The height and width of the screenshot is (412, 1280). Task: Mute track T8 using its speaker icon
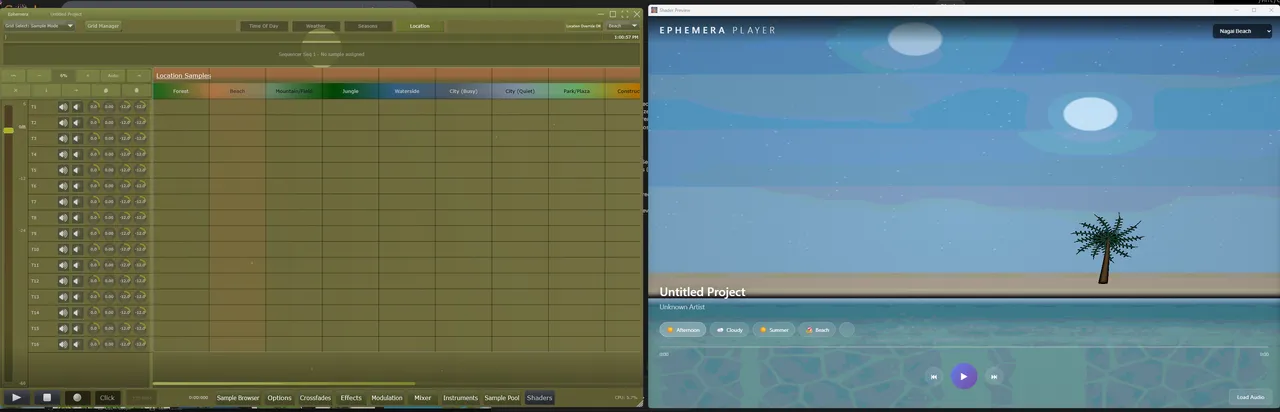tap(63, 218)
